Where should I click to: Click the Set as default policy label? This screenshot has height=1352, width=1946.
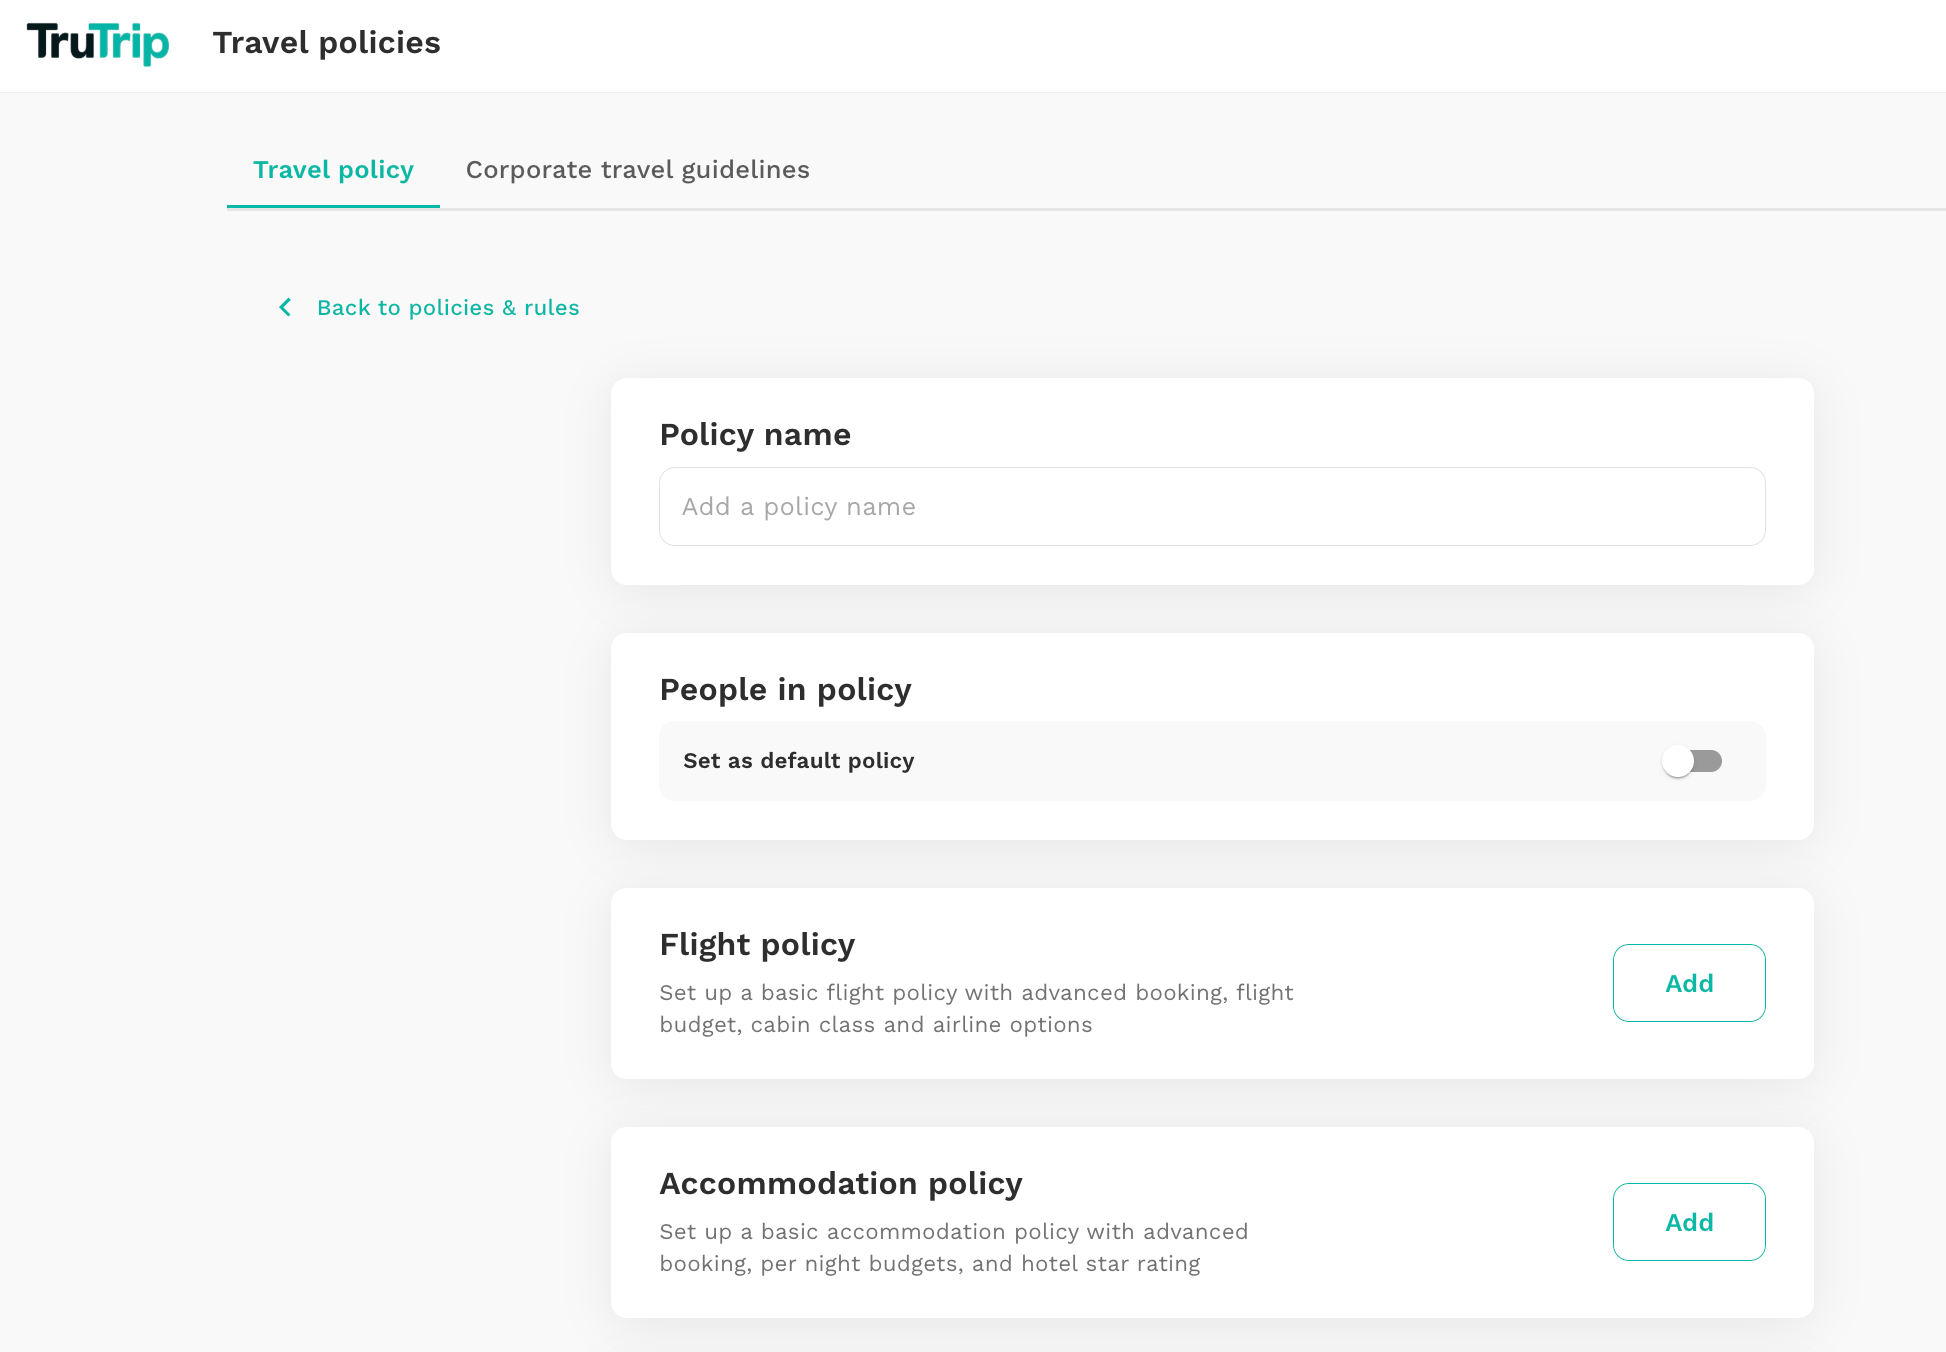[799, 761]
